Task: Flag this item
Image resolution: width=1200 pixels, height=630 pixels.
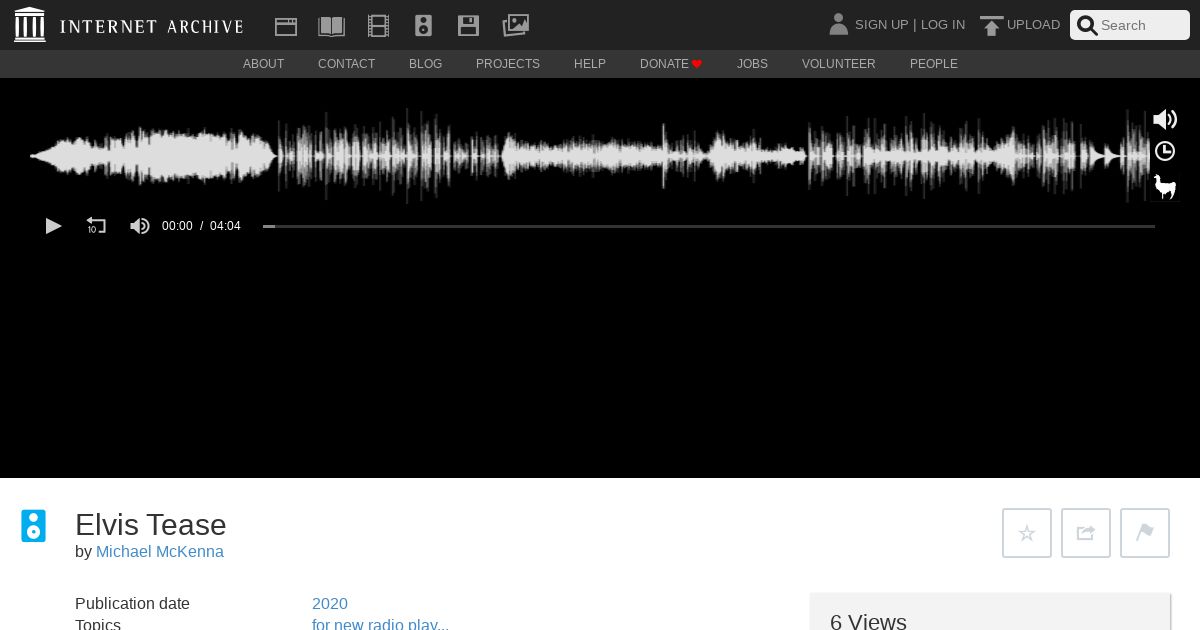Action: tap(1145, 533)
